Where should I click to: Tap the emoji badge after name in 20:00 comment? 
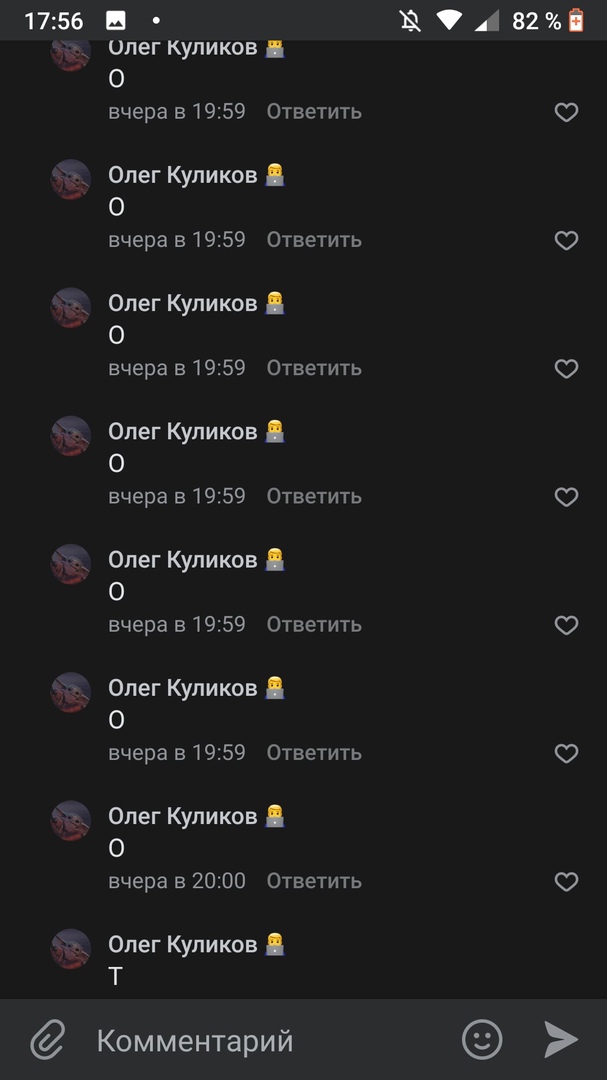coord(275,816)
